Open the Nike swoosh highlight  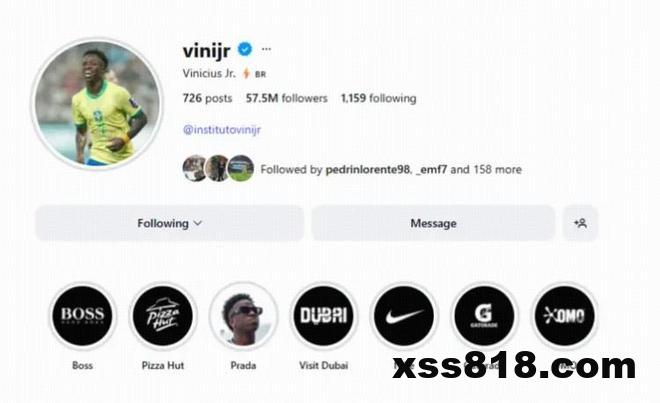click(x=404, y=316)
